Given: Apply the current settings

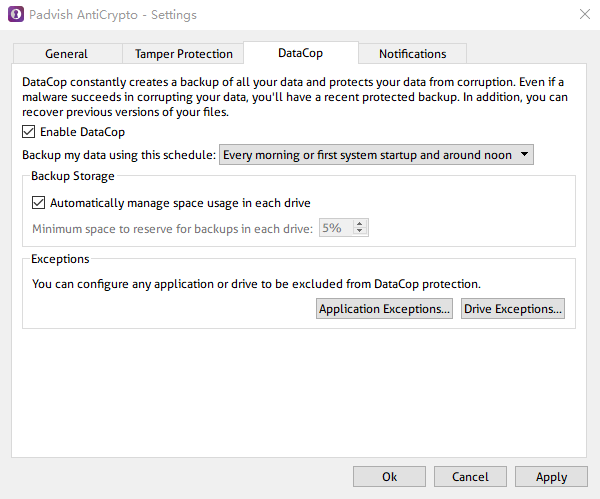Looking at the screenshot, I should (x=551, y=476).
